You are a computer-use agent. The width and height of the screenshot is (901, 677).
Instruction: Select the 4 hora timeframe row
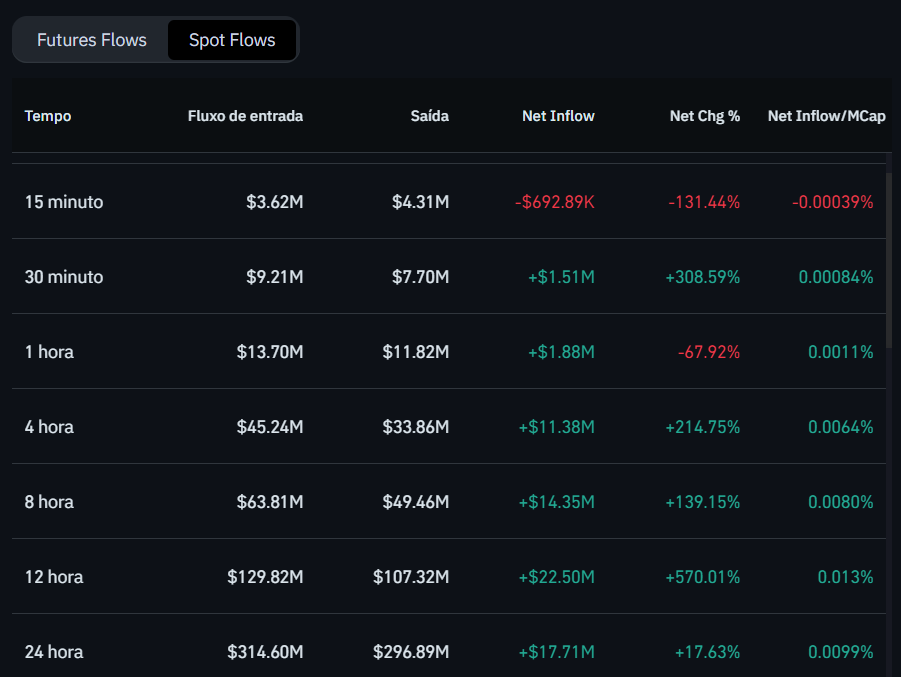[49, 427]
